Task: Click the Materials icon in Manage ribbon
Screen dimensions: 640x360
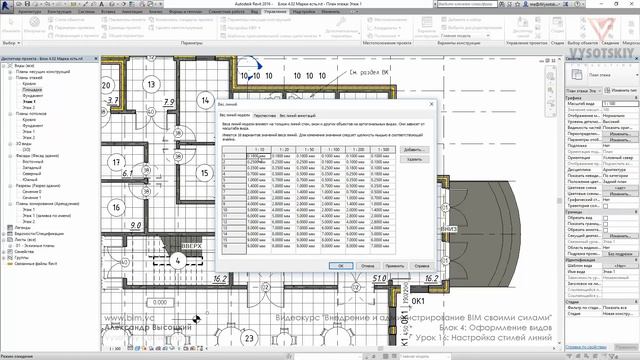Action: [x=35, y=23]
